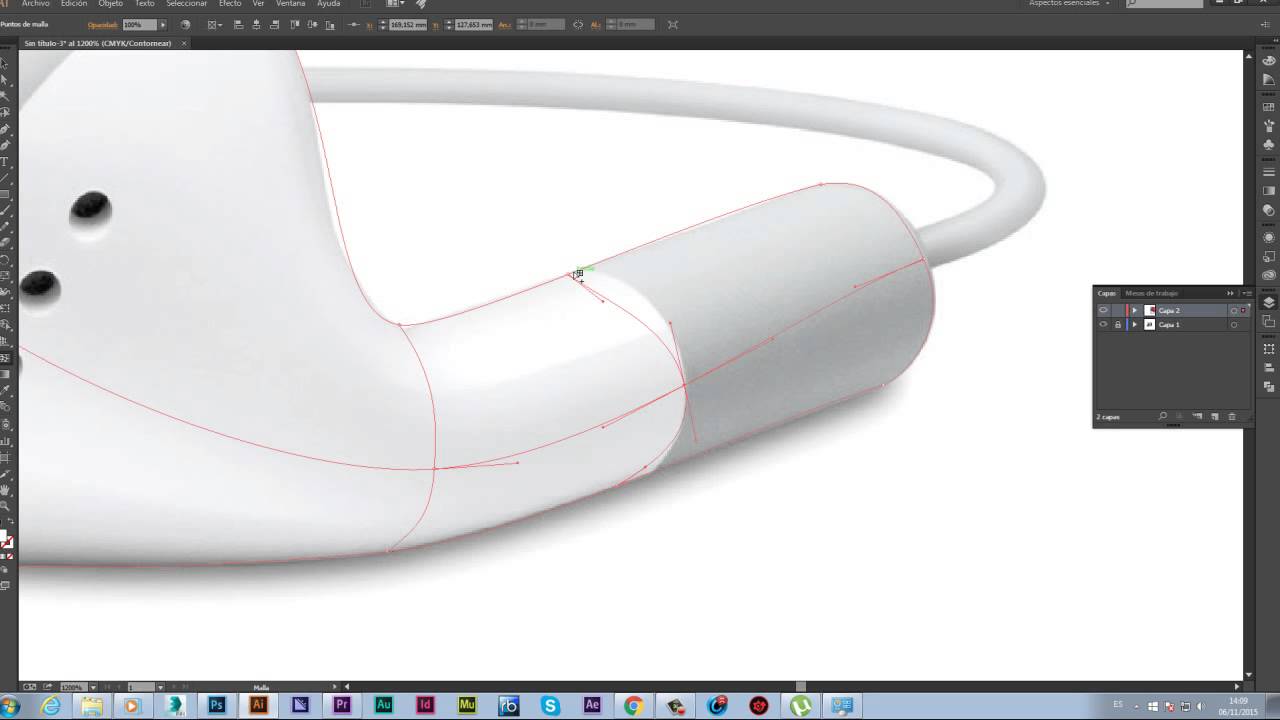Select the Selection arrow tool

pyautogui.click(x=5, y=62)
